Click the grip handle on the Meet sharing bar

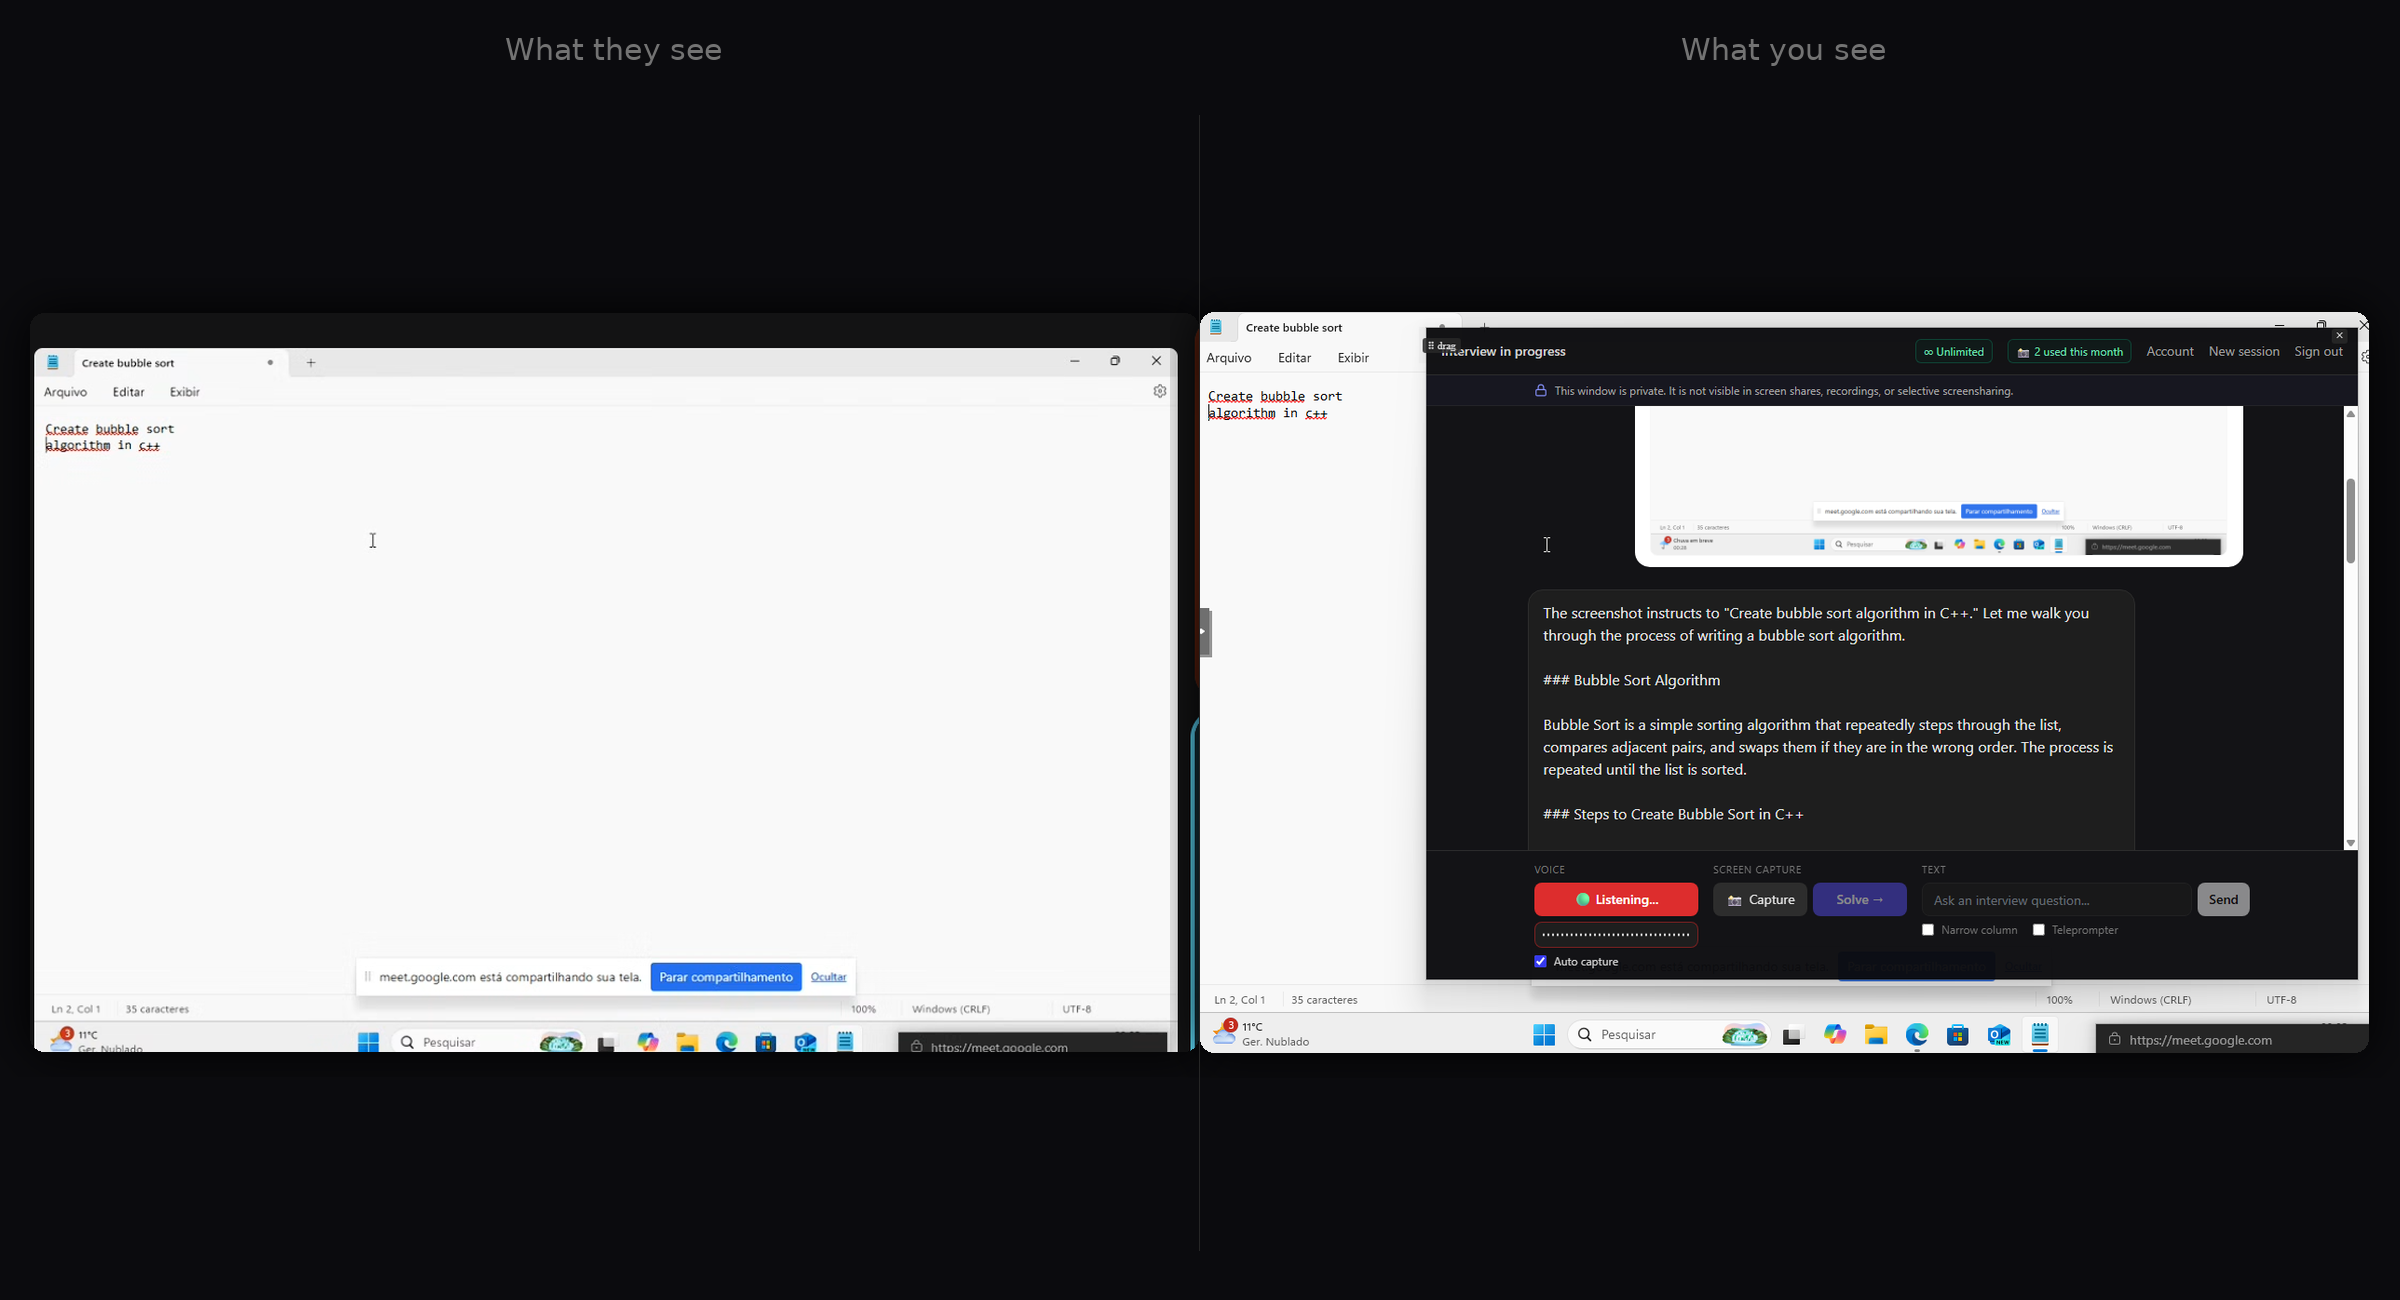coord(367,977)
